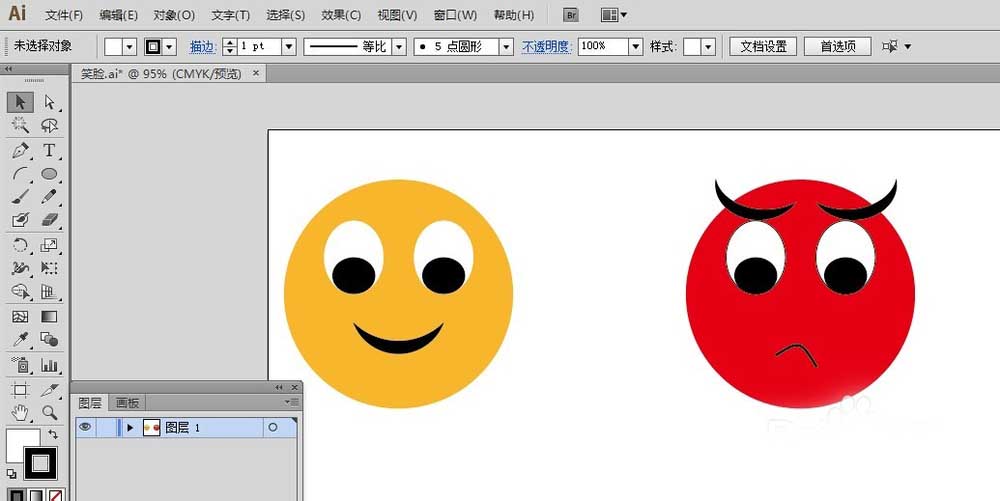
Task: Select the Type (T) tool
Action: pos(49,150)
